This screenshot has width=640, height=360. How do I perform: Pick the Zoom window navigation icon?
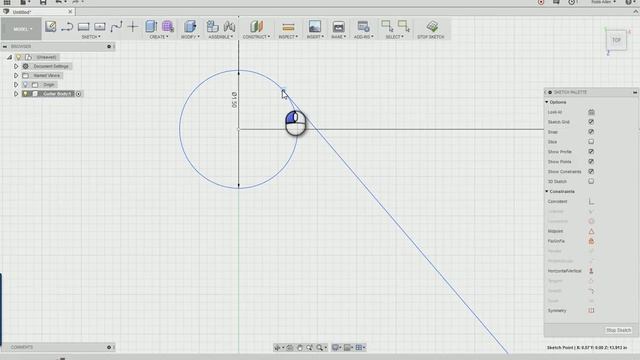tap(309, 347)
